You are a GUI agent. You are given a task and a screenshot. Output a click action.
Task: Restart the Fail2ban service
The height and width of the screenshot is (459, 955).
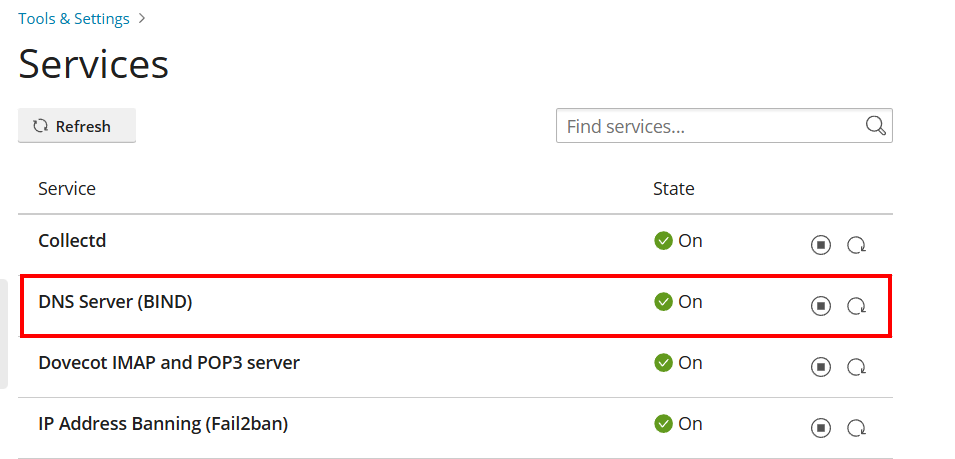click(857, 428)
